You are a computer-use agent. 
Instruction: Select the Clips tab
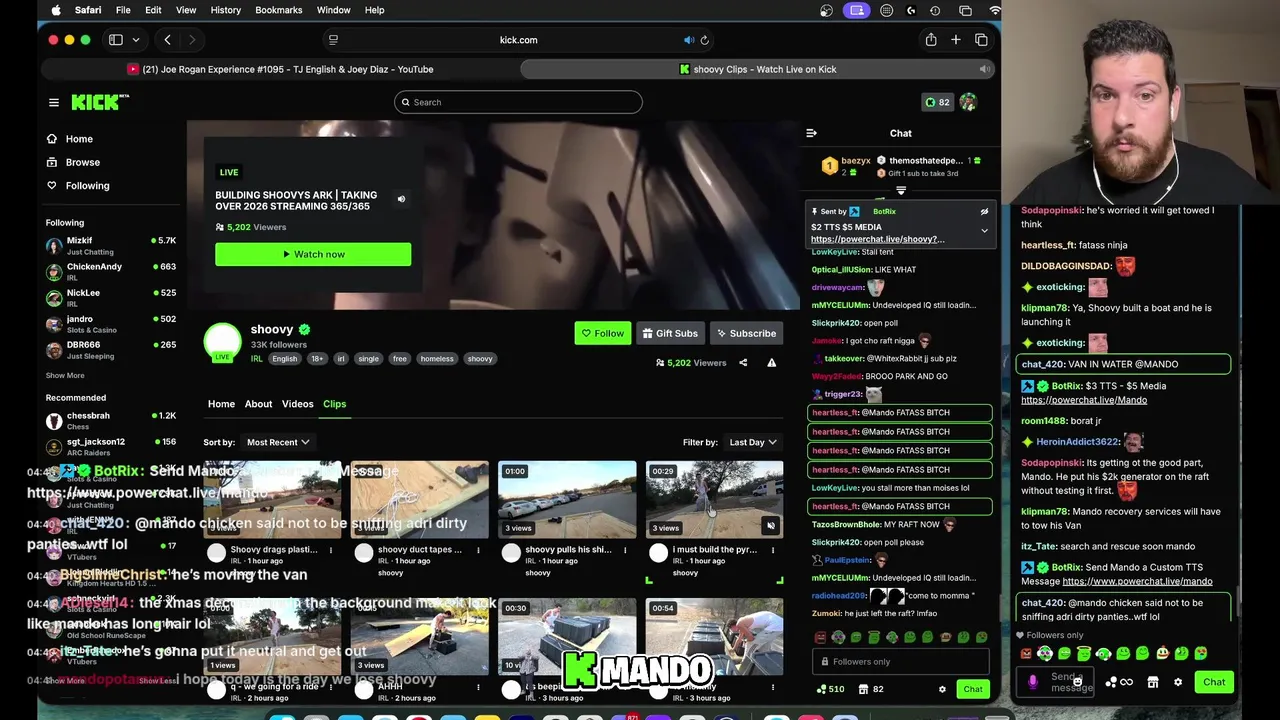click(x=334, y=404)
